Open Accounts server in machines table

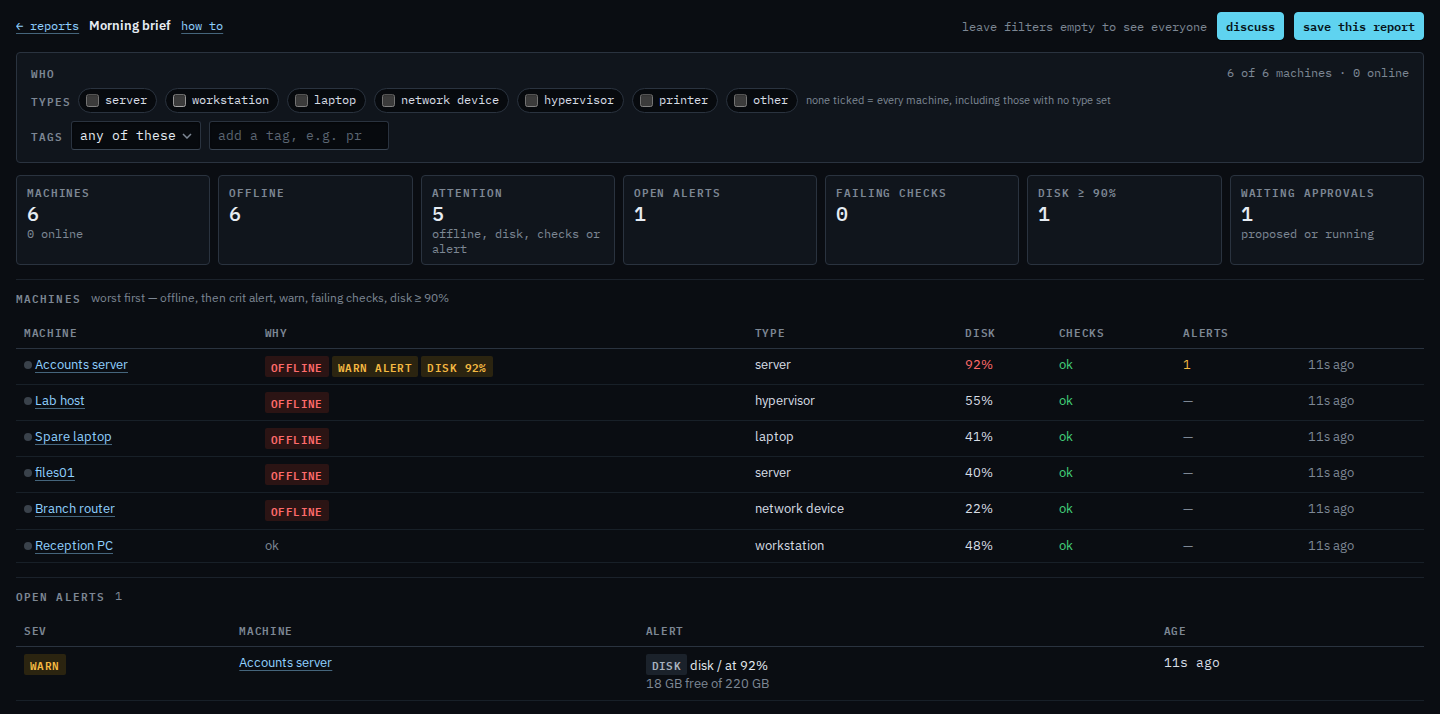pos(81,365)
